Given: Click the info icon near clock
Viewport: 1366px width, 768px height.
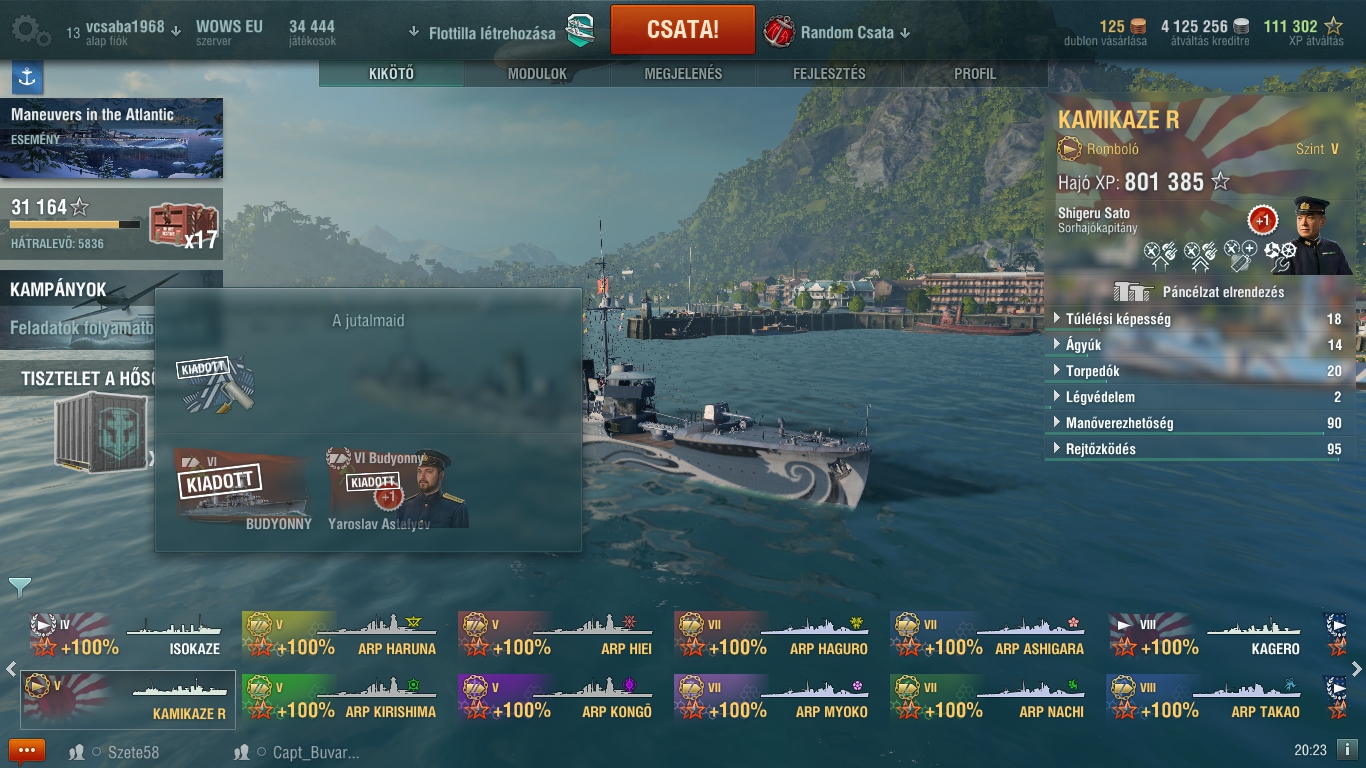Looking at the screenshot, I should pyautogui.click(x=1346, y=749).
